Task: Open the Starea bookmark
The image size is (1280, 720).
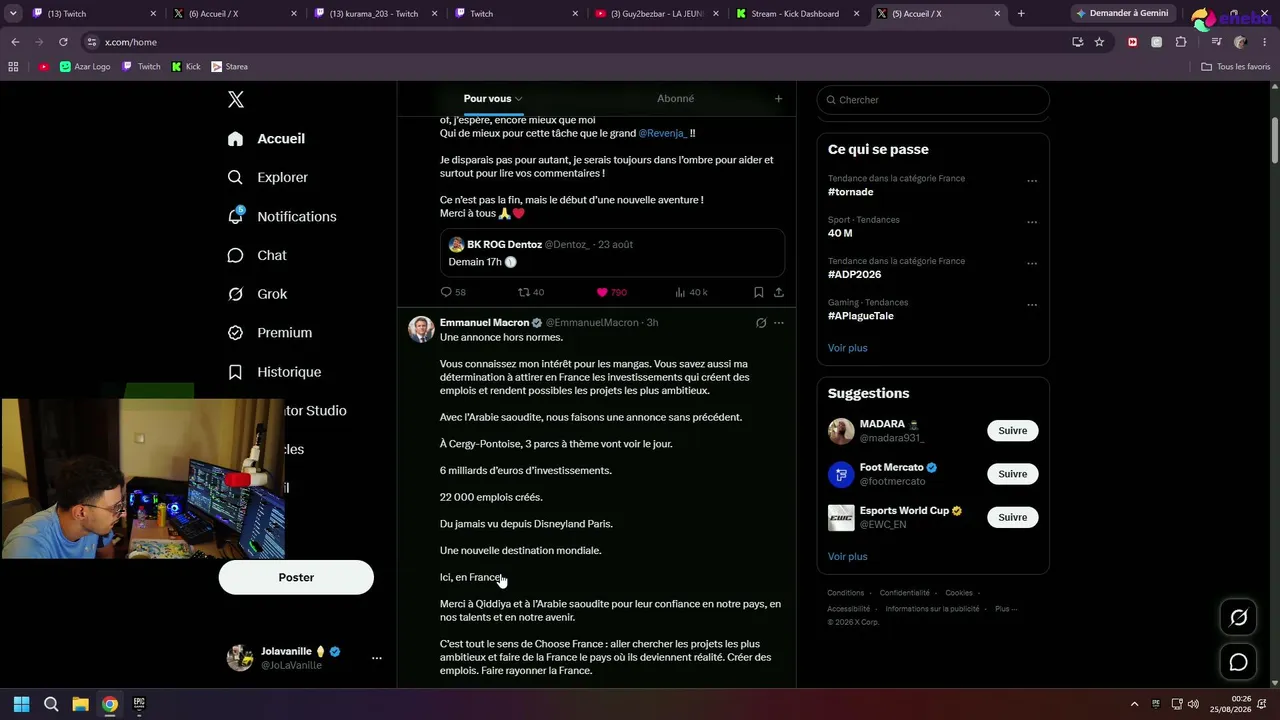Action: pos(230,67)
